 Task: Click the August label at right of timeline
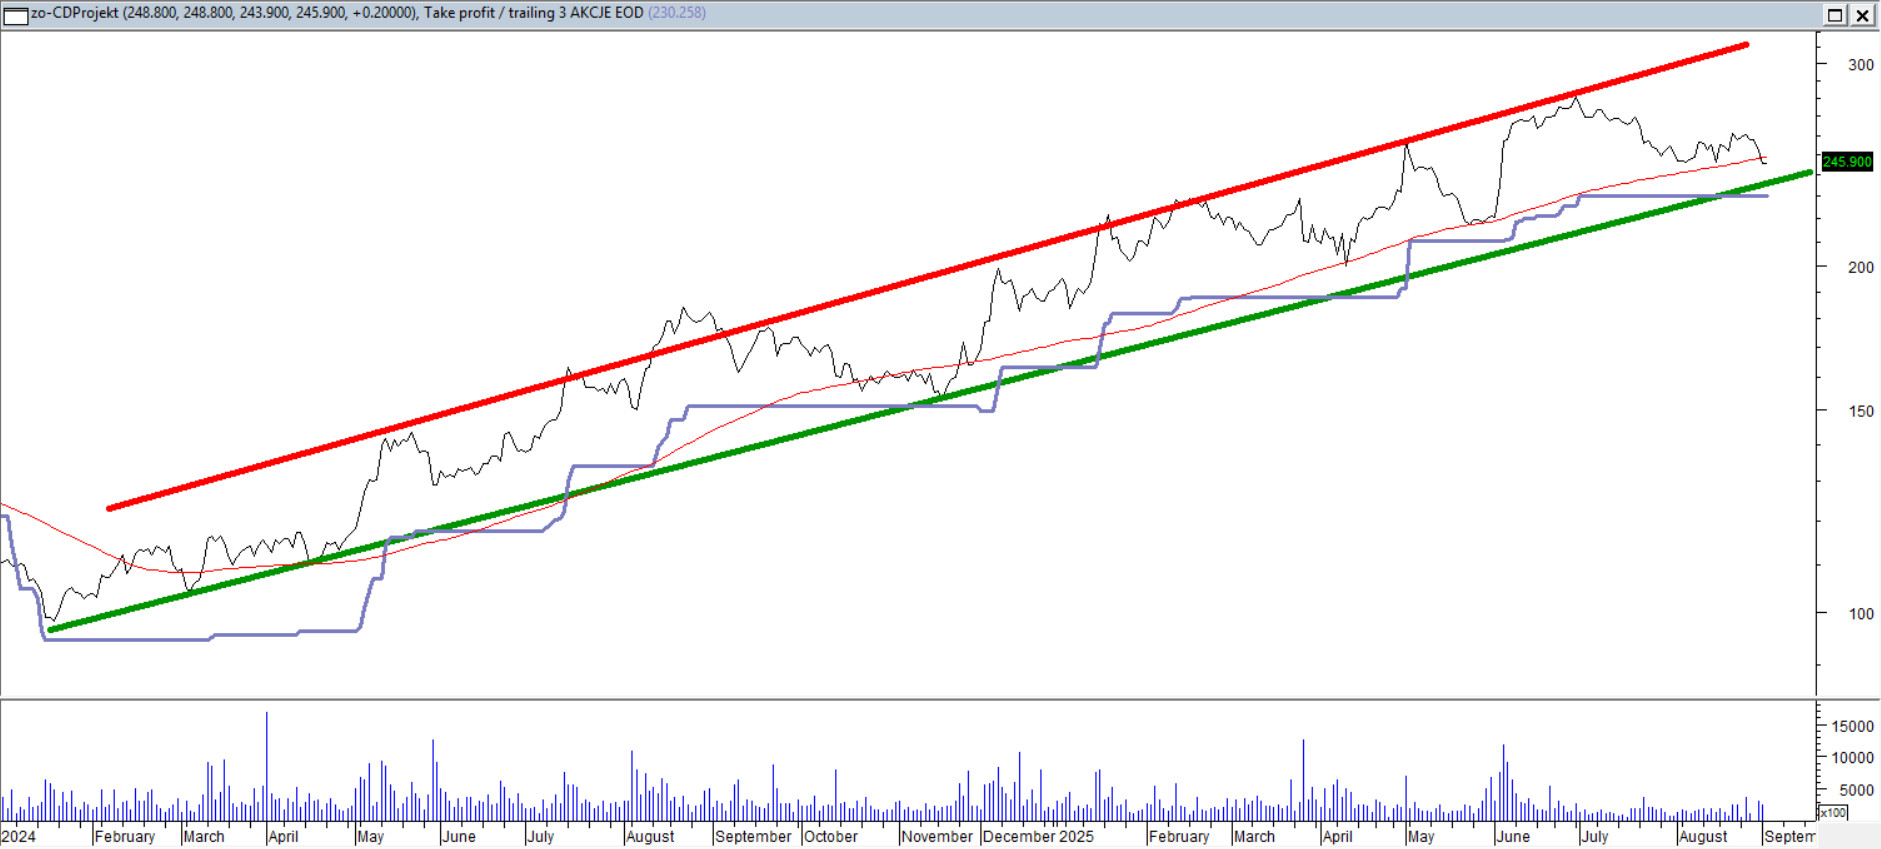coord(1703,836)
